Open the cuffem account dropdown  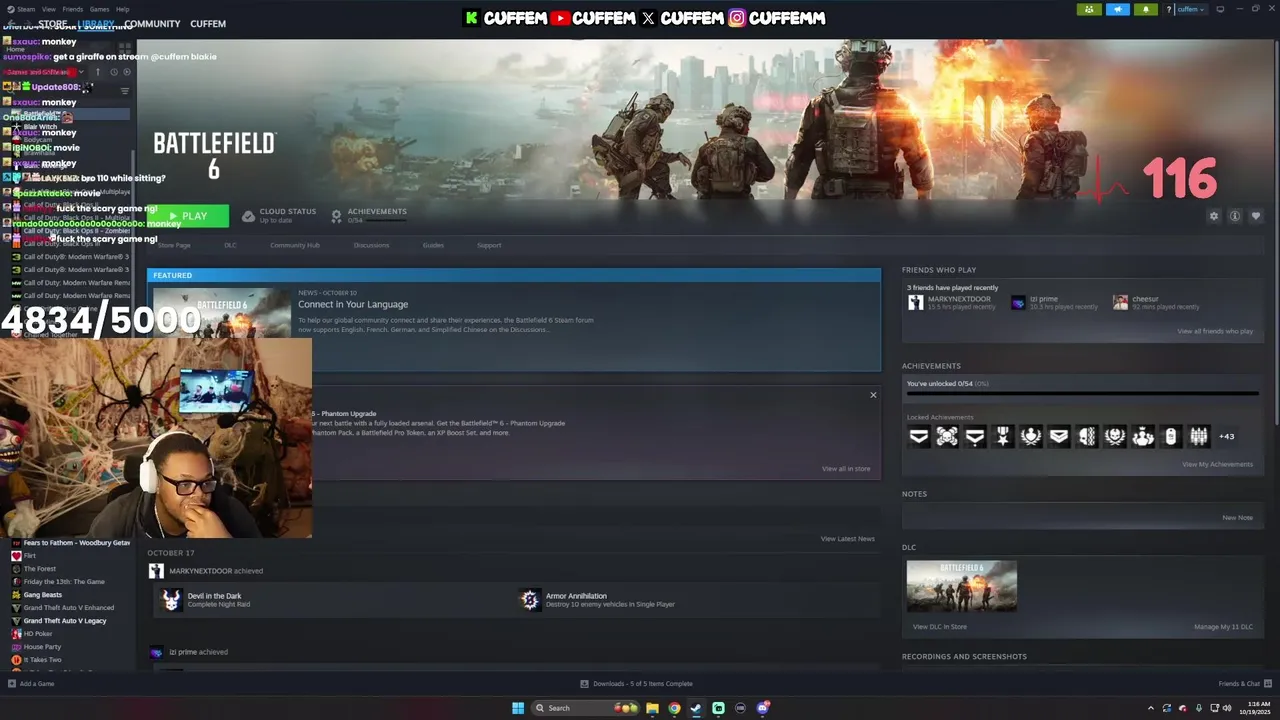tap(1191, 9)
